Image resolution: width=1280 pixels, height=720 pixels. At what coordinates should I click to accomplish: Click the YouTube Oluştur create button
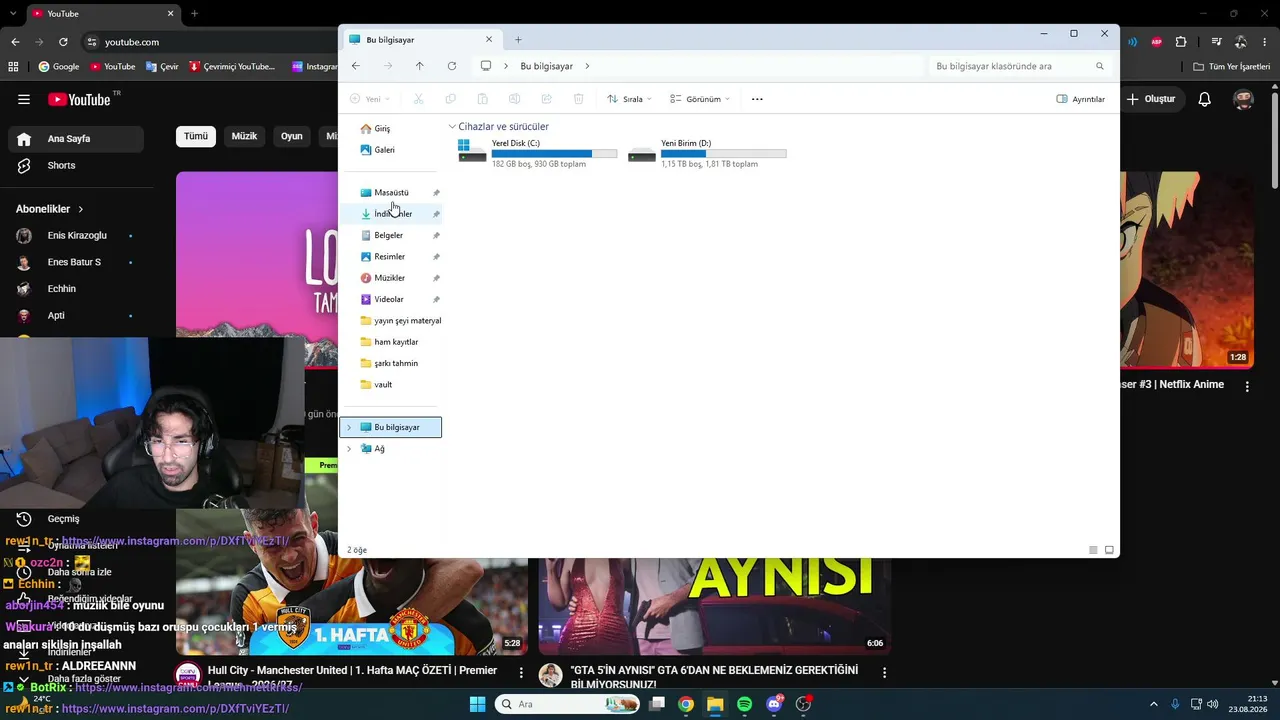coord(1150,99)
